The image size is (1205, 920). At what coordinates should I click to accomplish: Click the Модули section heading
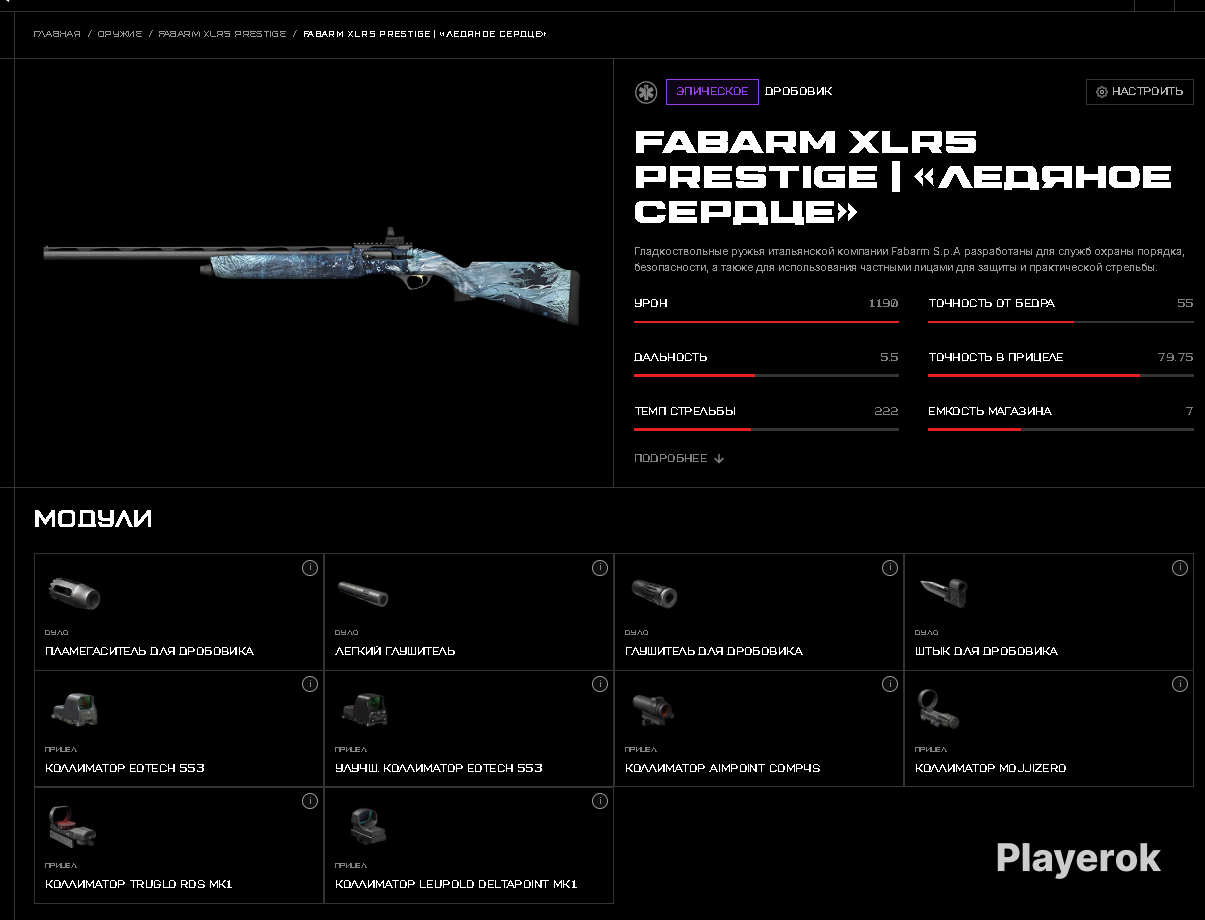(x=93, y=519)
